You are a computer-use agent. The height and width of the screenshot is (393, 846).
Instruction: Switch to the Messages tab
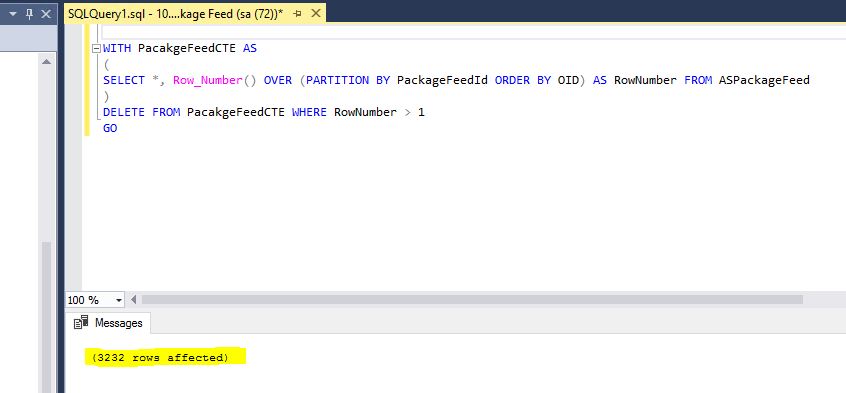[x=108, y=323]
